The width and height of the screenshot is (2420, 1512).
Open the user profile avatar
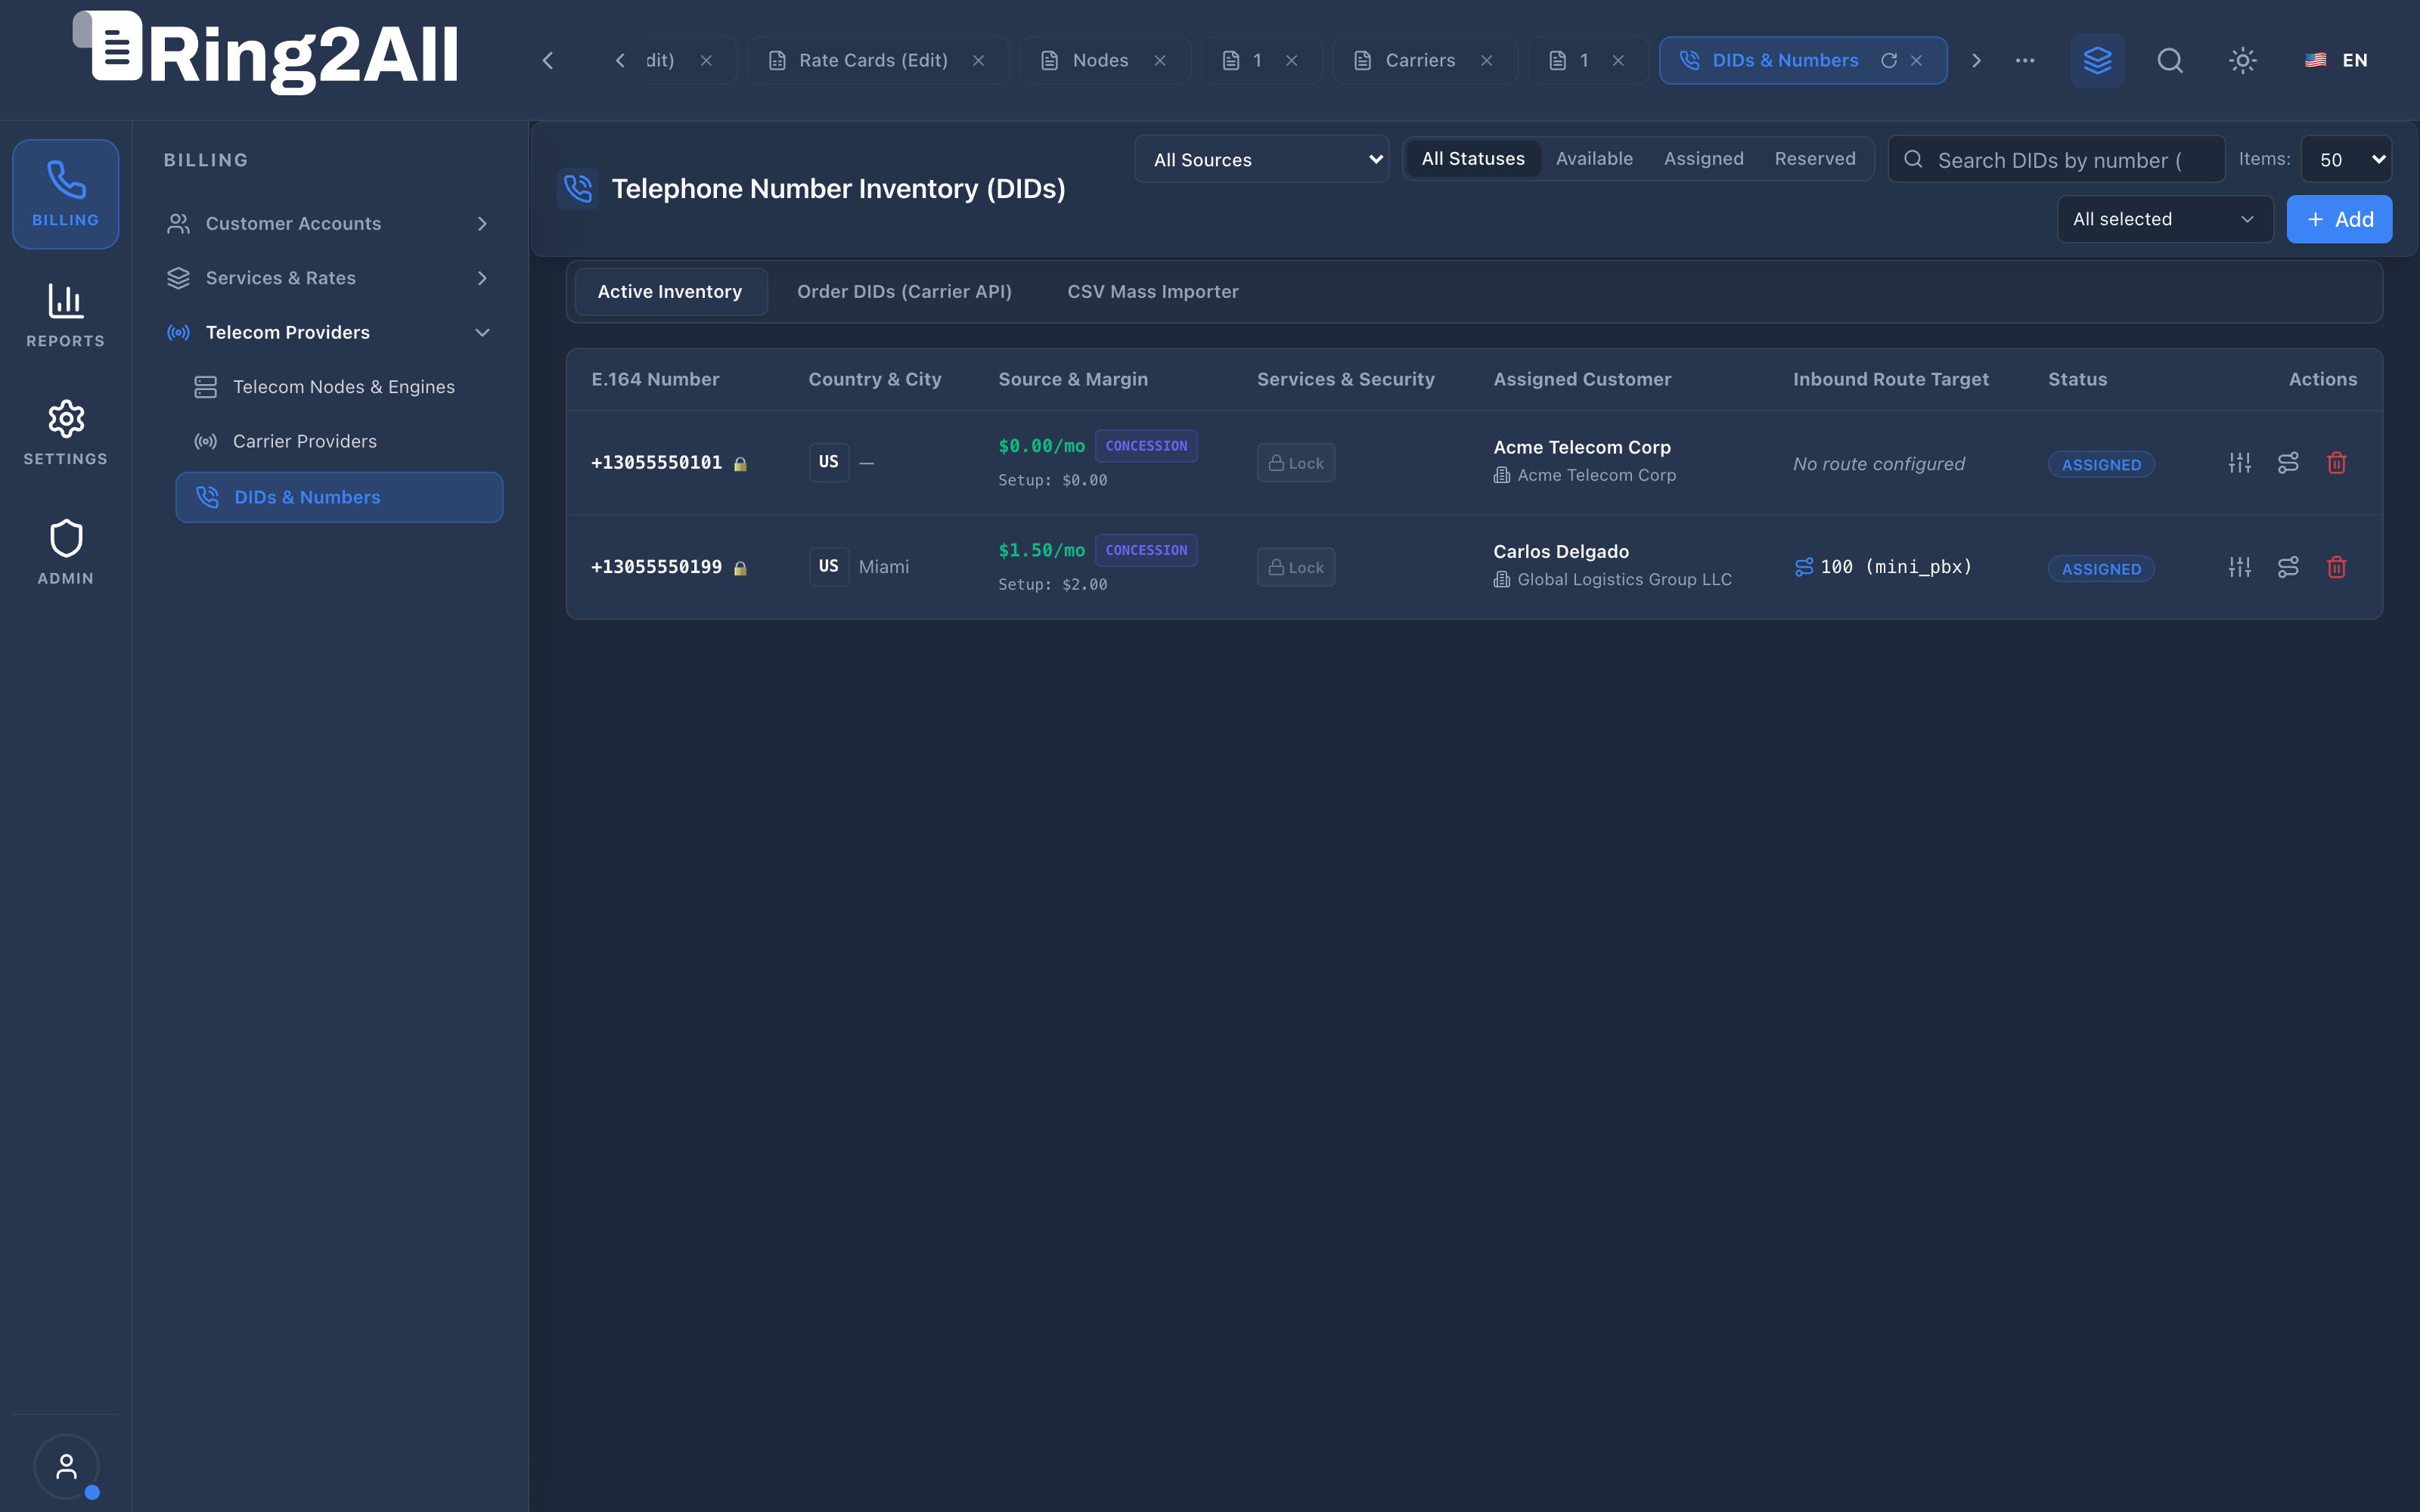point(66,1466)
